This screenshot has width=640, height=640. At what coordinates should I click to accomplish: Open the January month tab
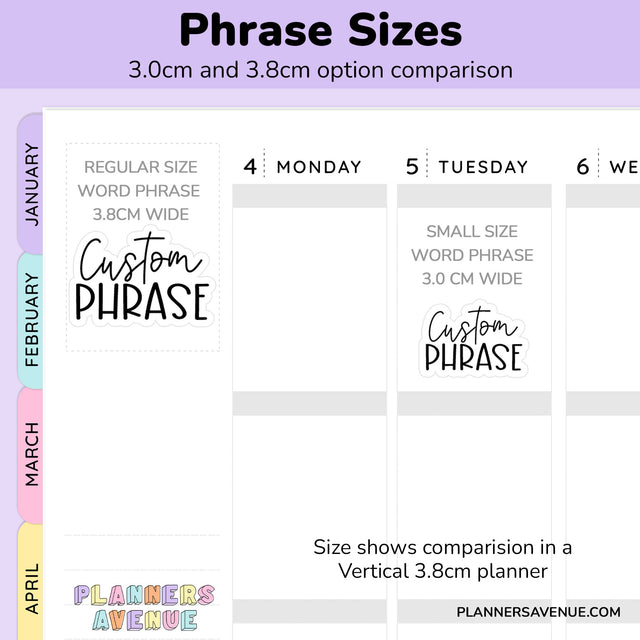pos(31,184)
